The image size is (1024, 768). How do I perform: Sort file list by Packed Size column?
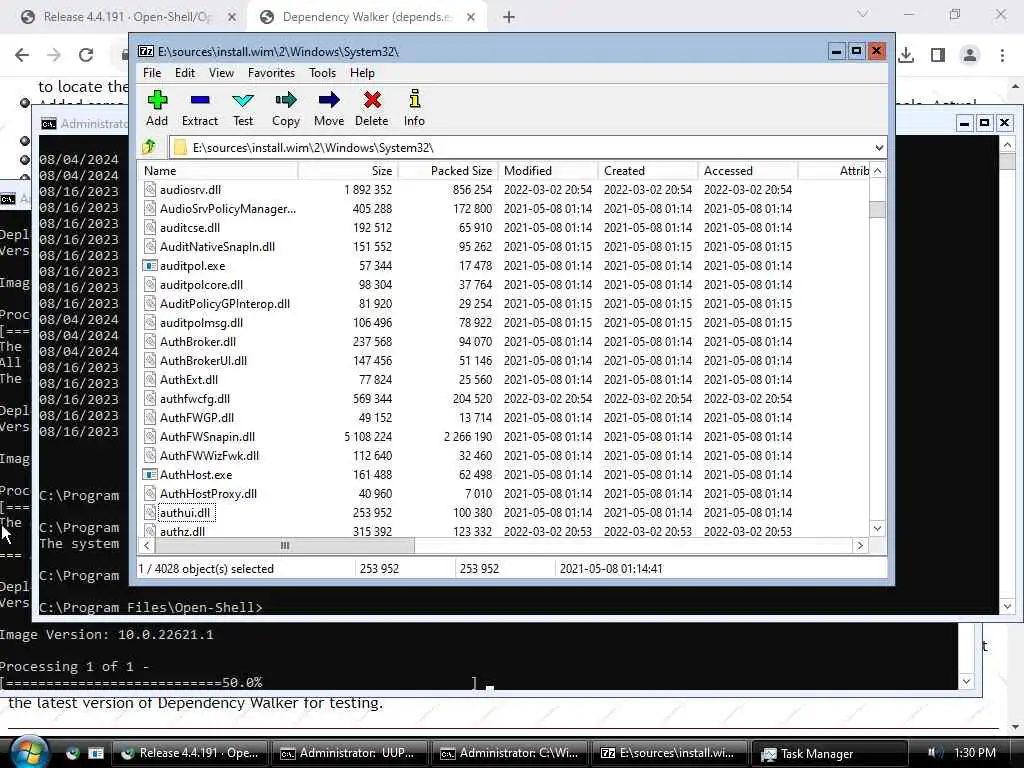coord(447,170)
